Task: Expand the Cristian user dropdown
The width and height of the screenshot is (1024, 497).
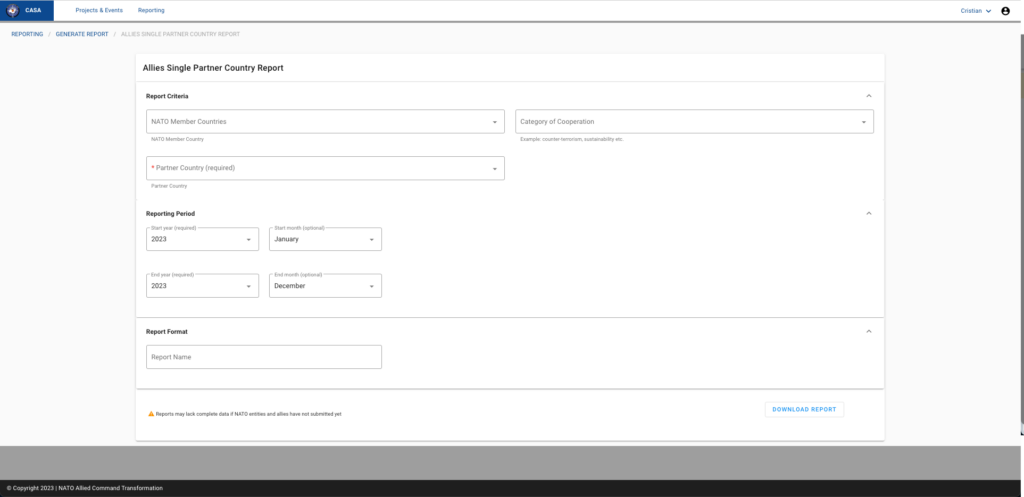Action: [975, 11]
